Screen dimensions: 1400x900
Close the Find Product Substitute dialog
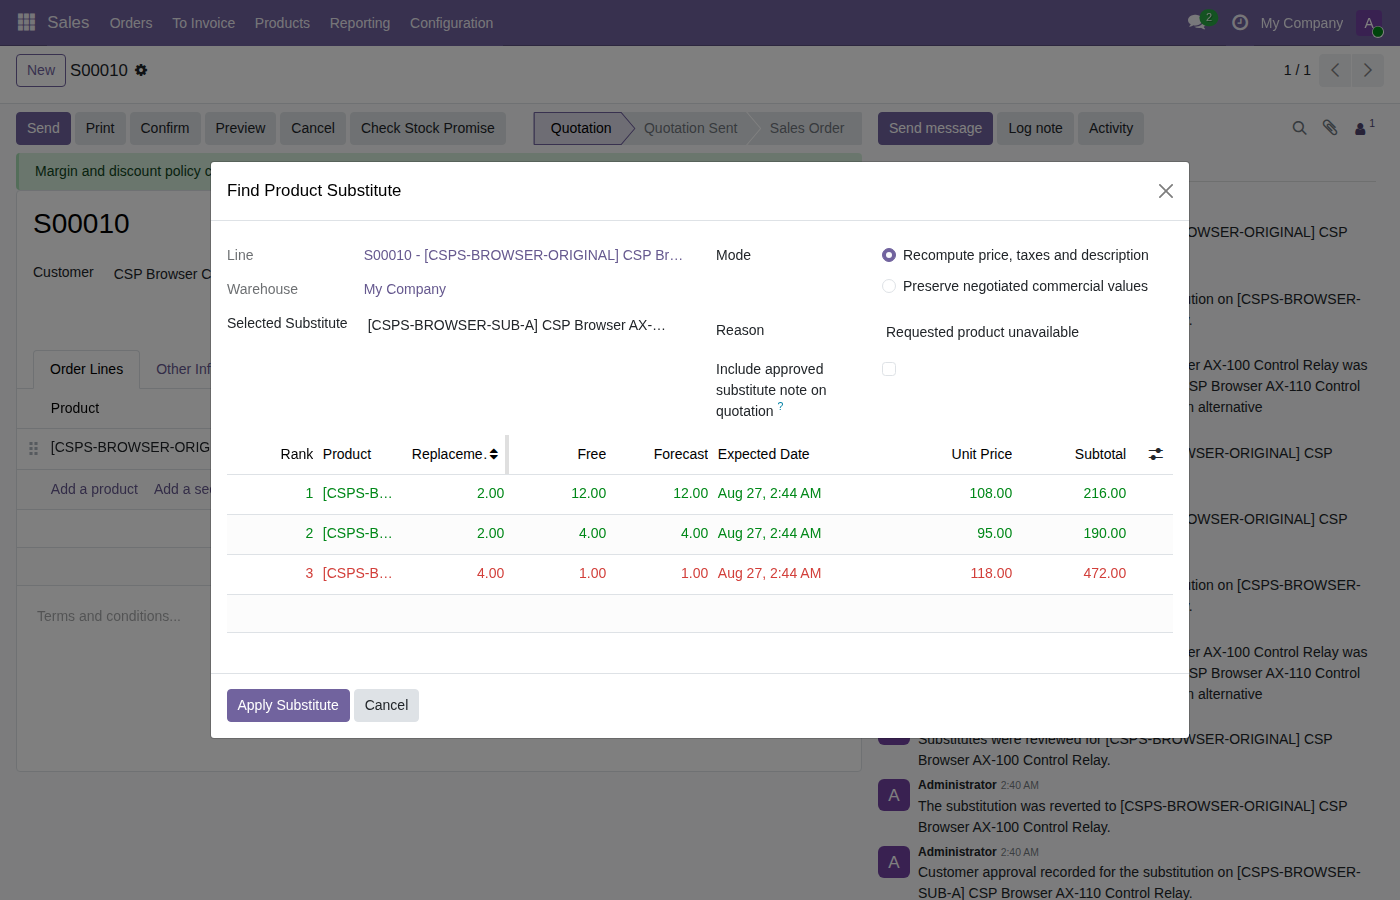pos(1165,191)
